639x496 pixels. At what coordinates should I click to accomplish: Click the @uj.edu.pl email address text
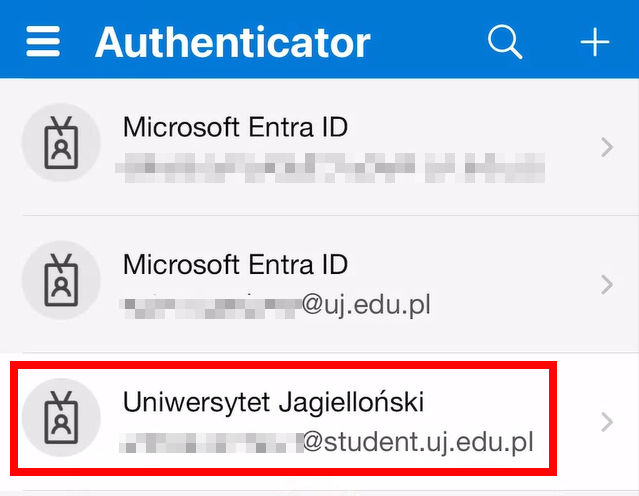click(x=275, y=305)
